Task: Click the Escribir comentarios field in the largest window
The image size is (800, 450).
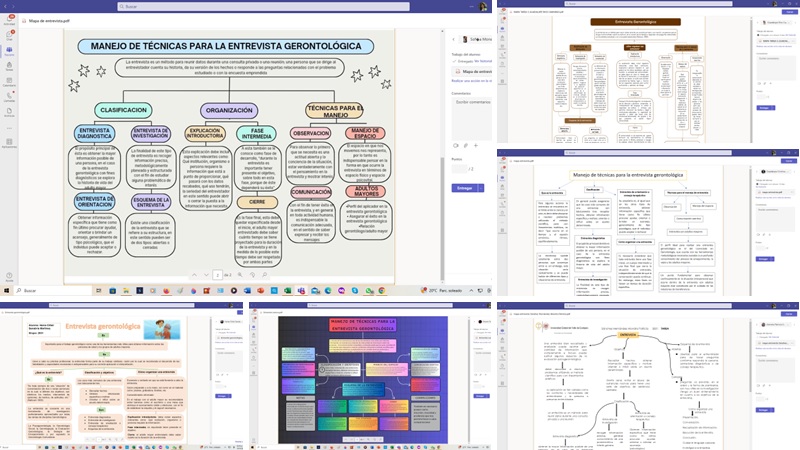Action: coord(470,101)
